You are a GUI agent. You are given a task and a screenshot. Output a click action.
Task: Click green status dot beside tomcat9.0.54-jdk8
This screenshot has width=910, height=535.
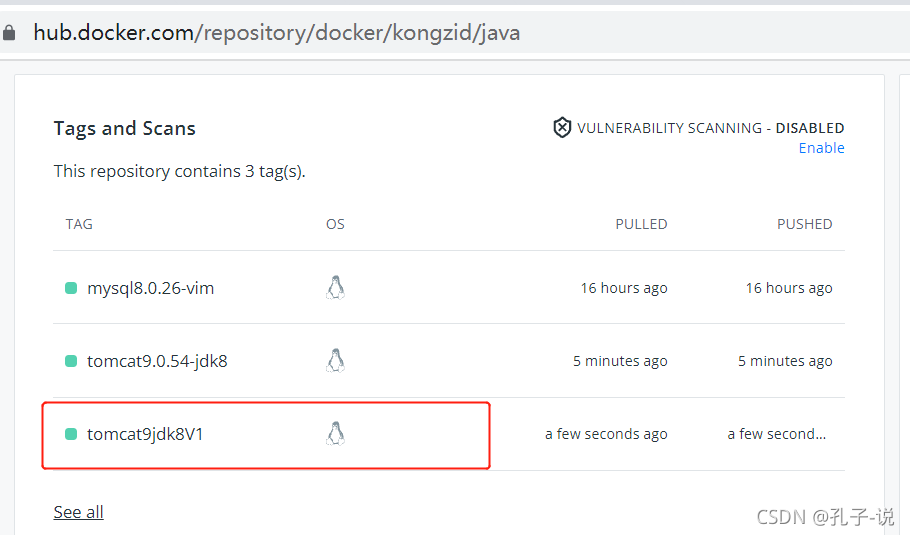71,361
